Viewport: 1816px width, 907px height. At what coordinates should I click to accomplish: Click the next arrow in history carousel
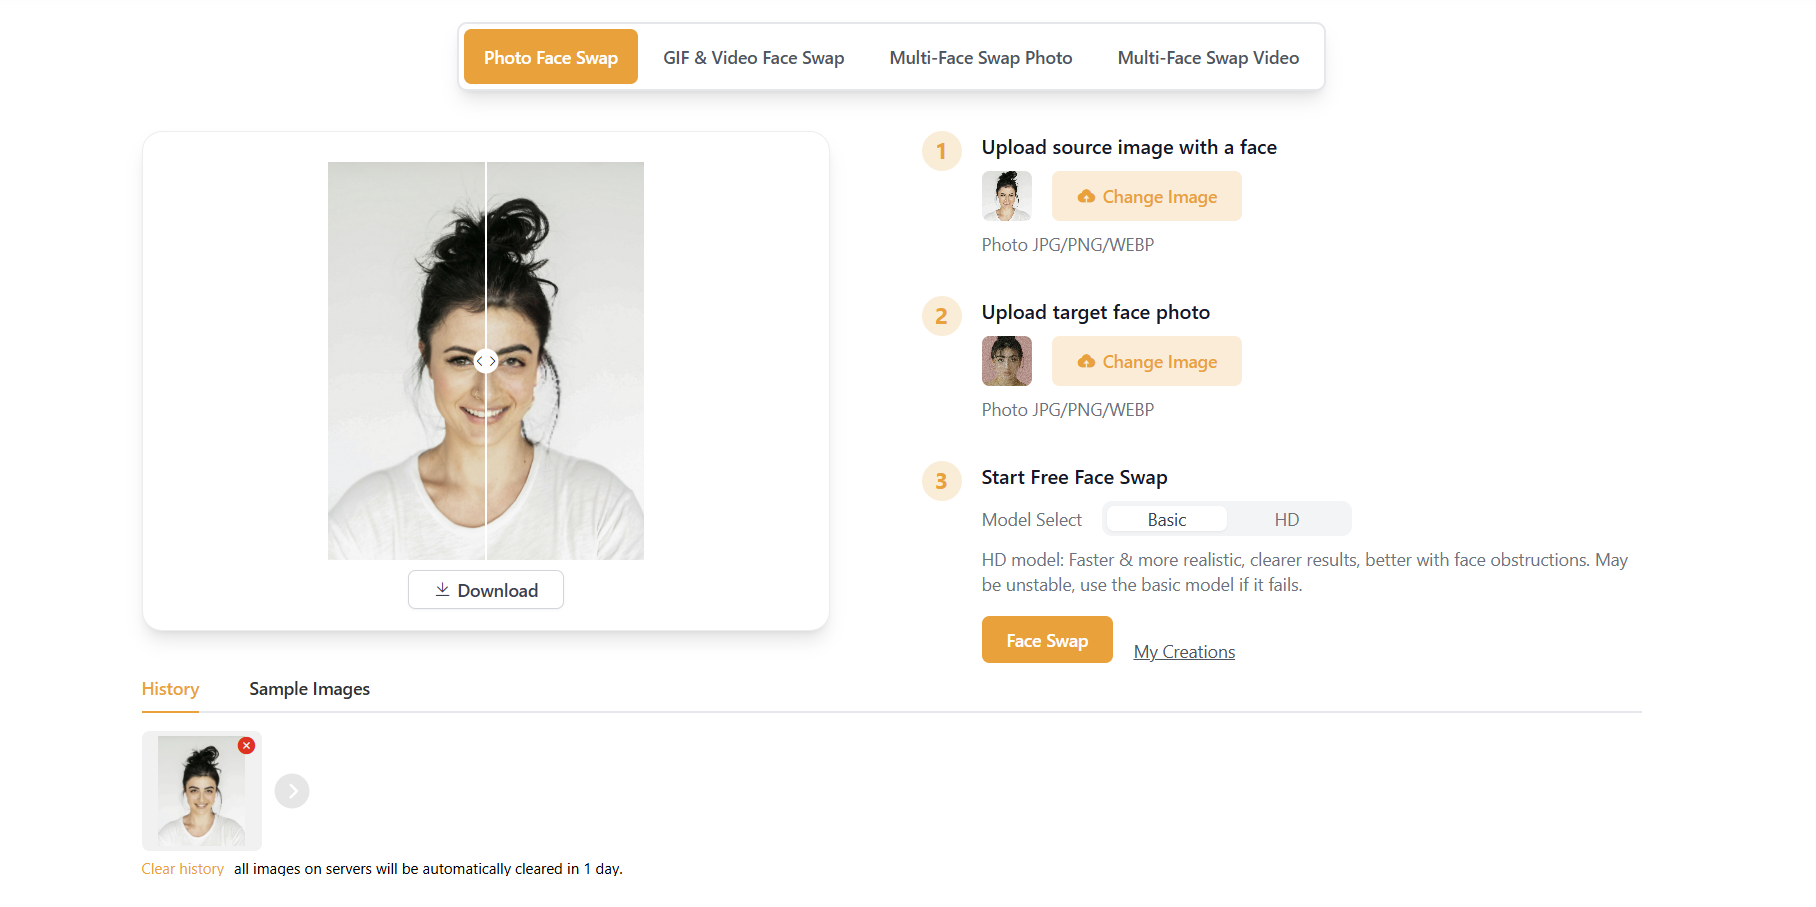[292, 791]
